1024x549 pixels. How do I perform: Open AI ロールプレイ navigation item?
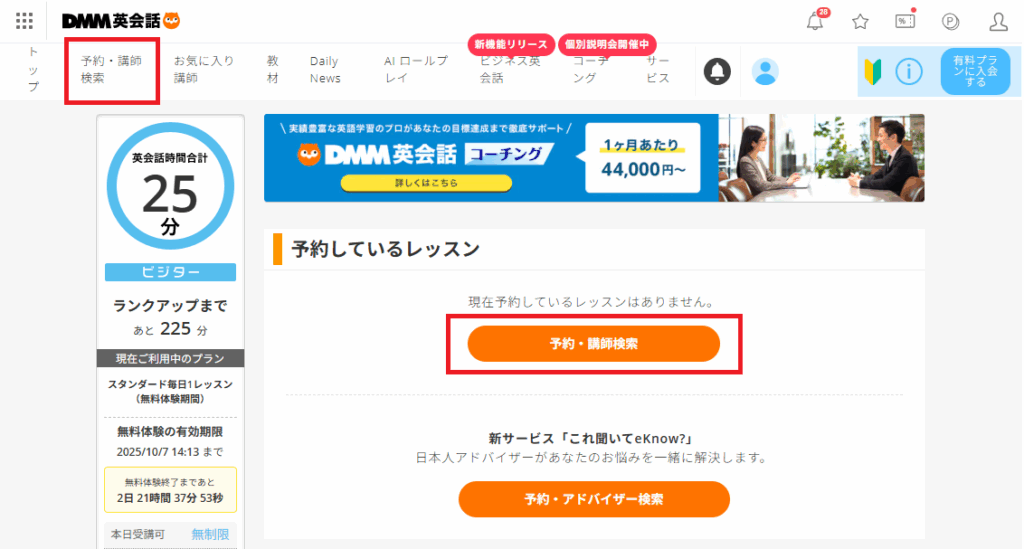click(416, 69)
